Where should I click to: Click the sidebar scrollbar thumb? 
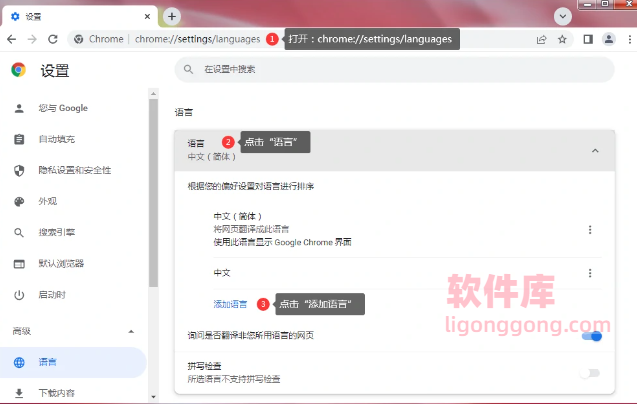[x=153, y=193]
